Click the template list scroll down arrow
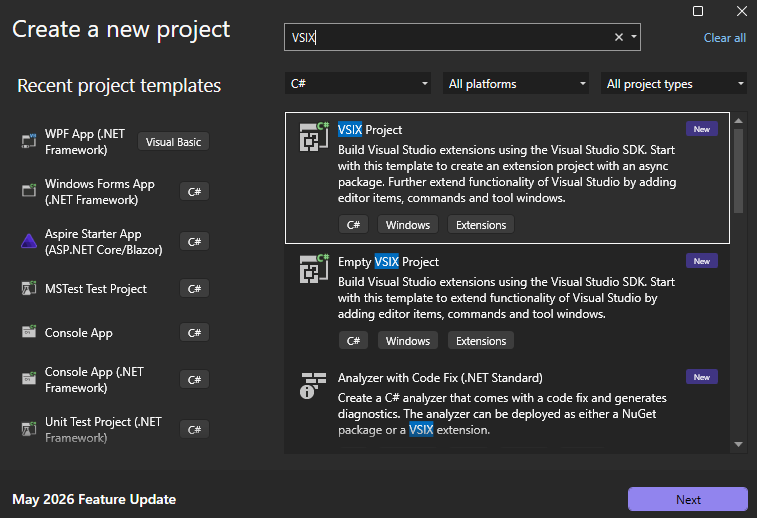This screenshot has height=518, width=757. pos(738,444)
